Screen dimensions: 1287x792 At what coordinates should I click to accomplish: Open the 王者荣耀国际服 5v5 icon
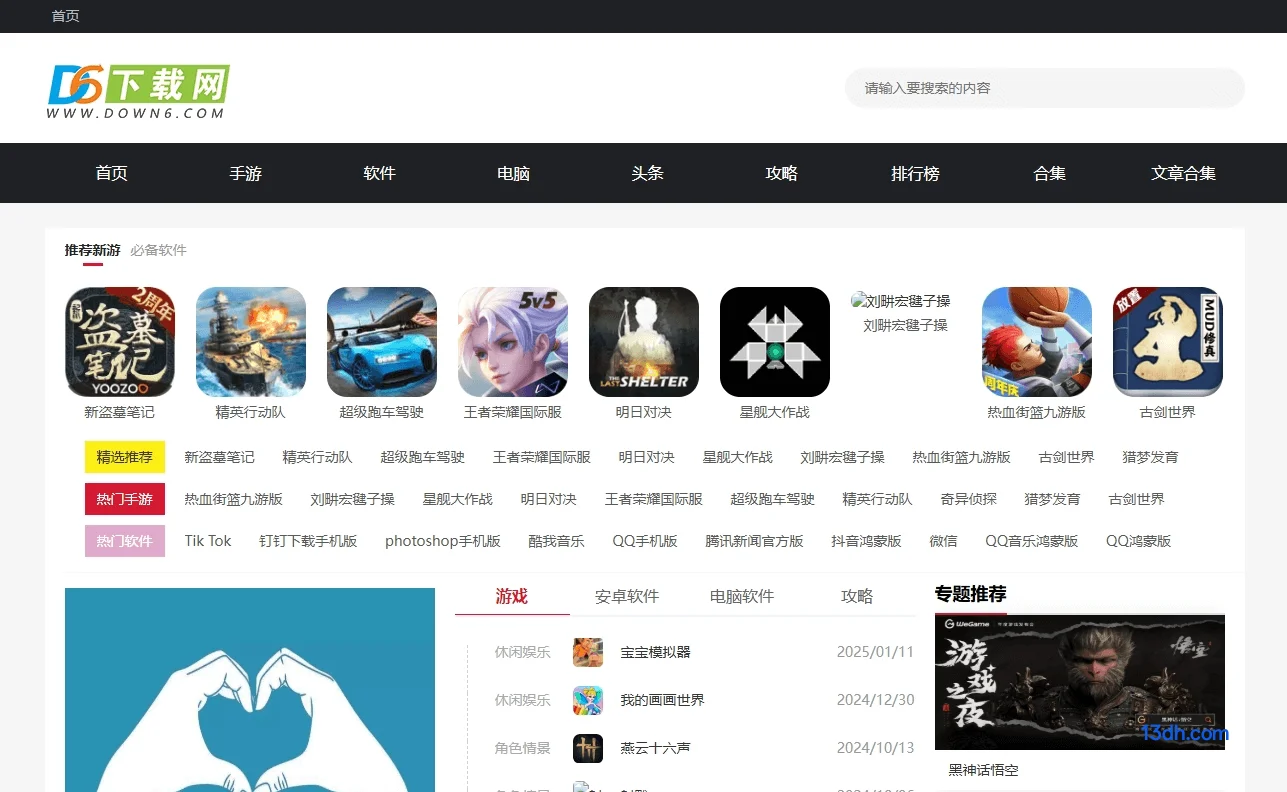coord(513,342)
